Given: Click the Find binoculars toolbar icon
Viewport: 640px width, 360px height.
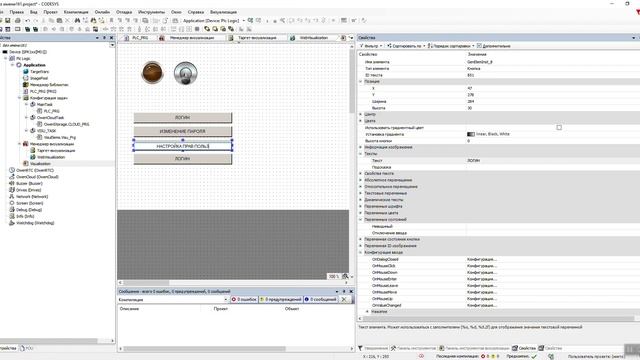Looking at the screenshot, I should pos(77,20).
